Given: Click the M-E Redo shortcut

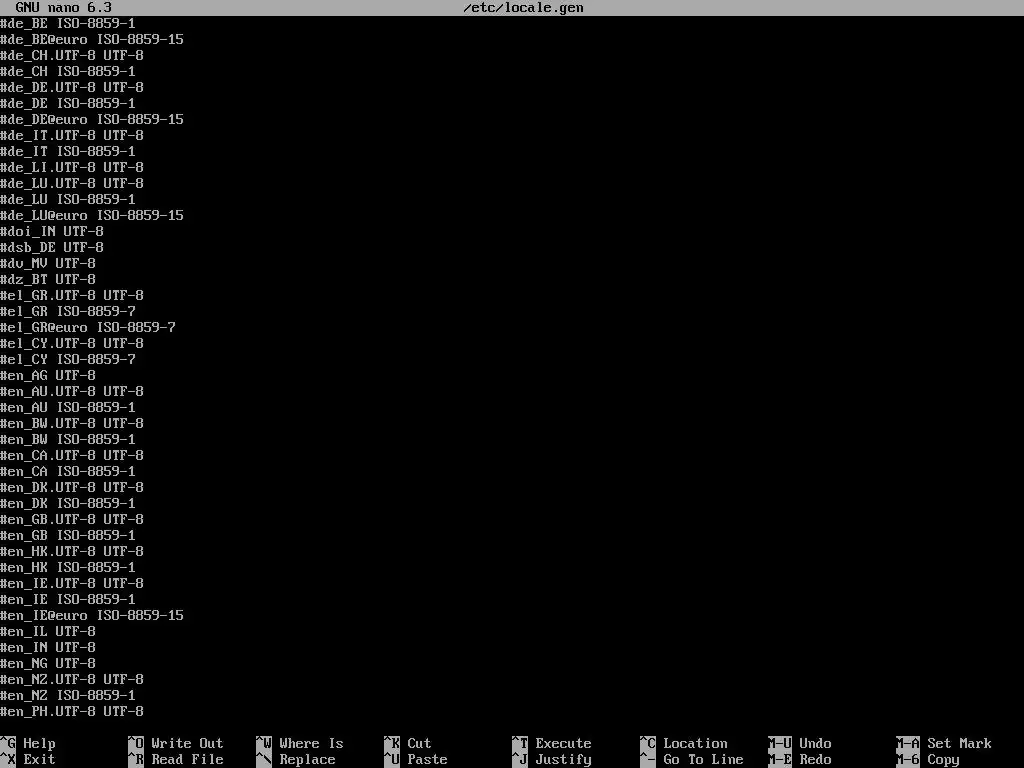Looking at the screenshot, I should pyautogui.click(x=800, y=760).
